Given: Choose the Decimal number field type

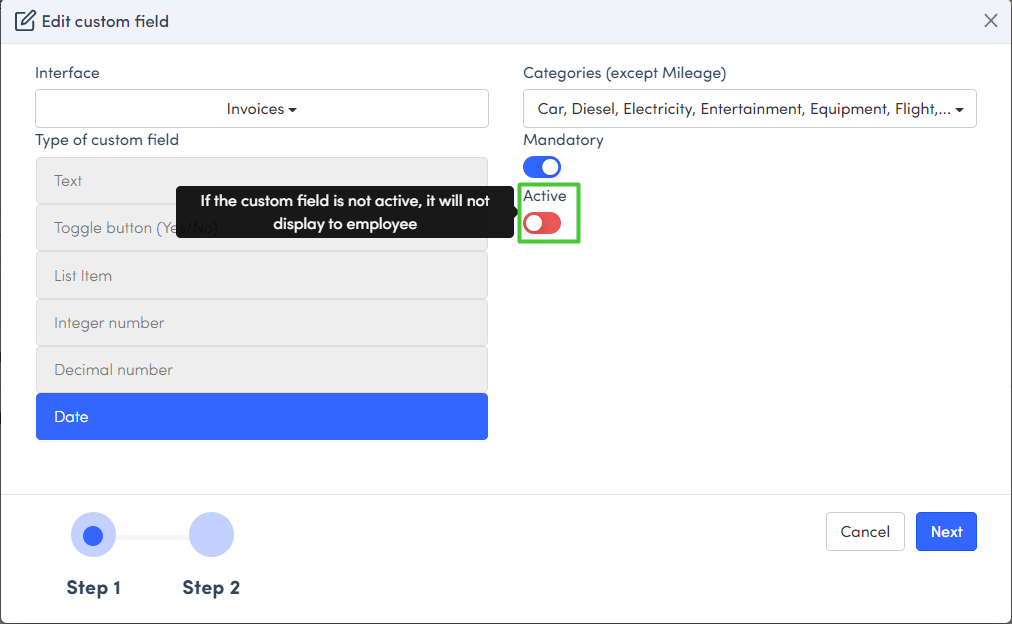Looking at the screenshot, I should pyautogui.click(x=261, y=370).
